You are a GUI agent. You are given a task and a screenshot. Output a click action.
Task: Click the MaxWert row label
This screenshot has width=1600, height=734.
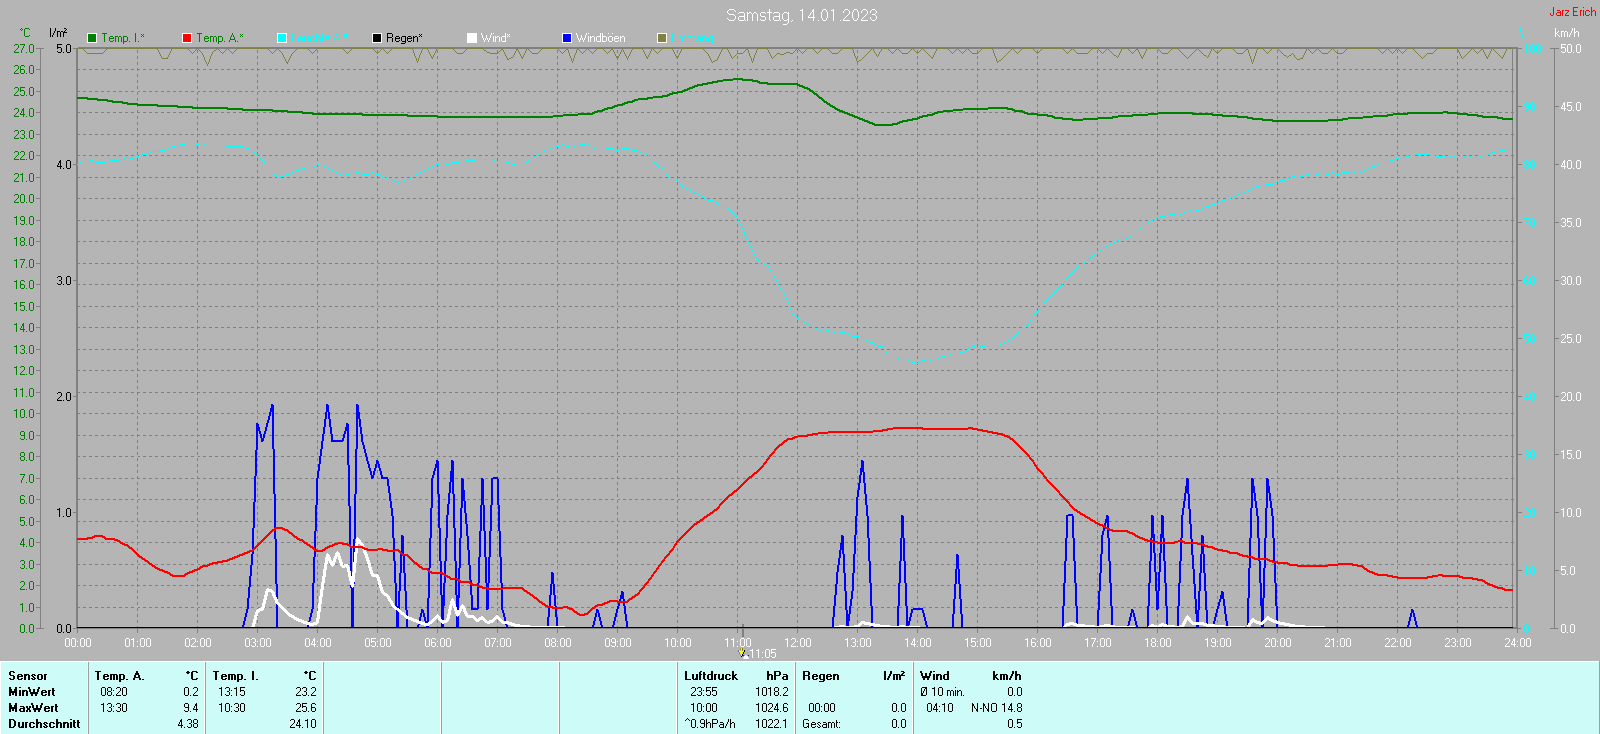pyautogui.click(x=33, y=708)
